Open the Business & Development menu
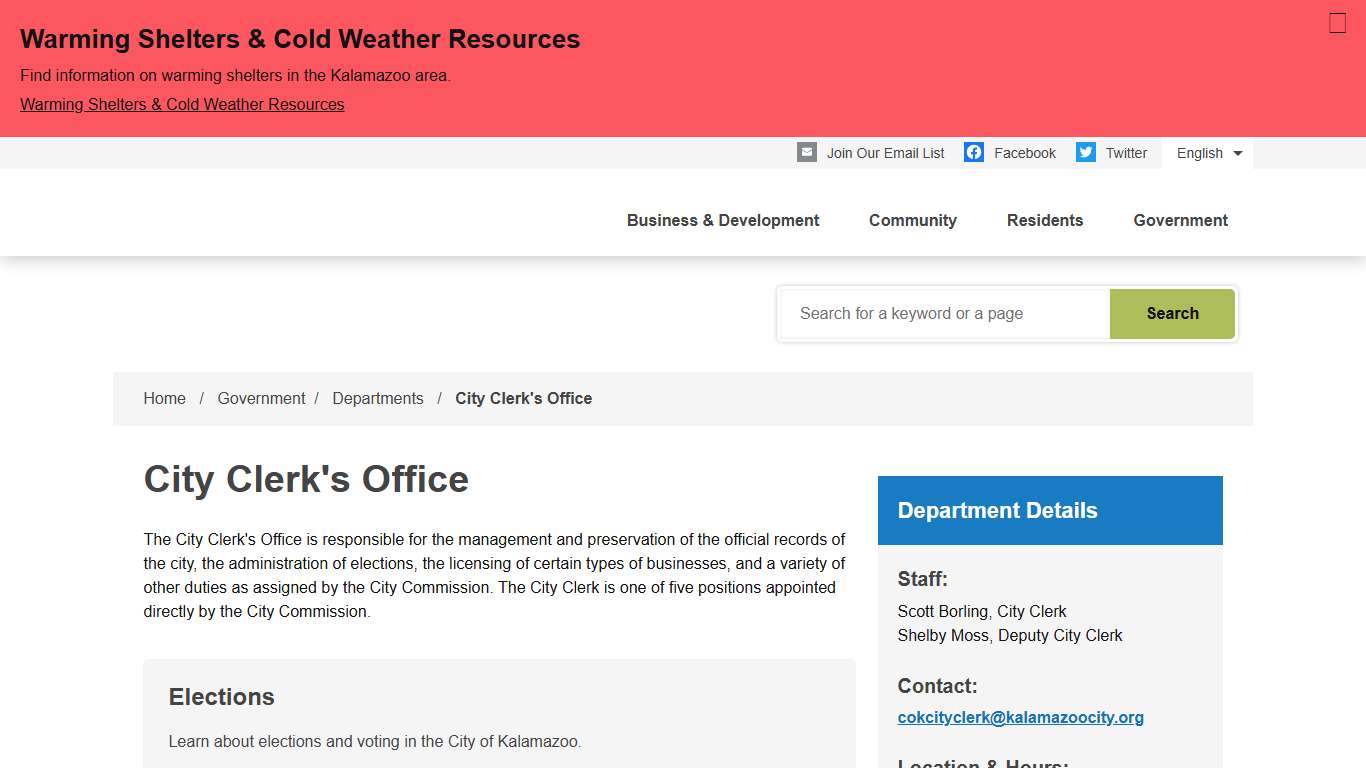The width and height of the screenshot is (1366, 768). (x=722, y=220)
